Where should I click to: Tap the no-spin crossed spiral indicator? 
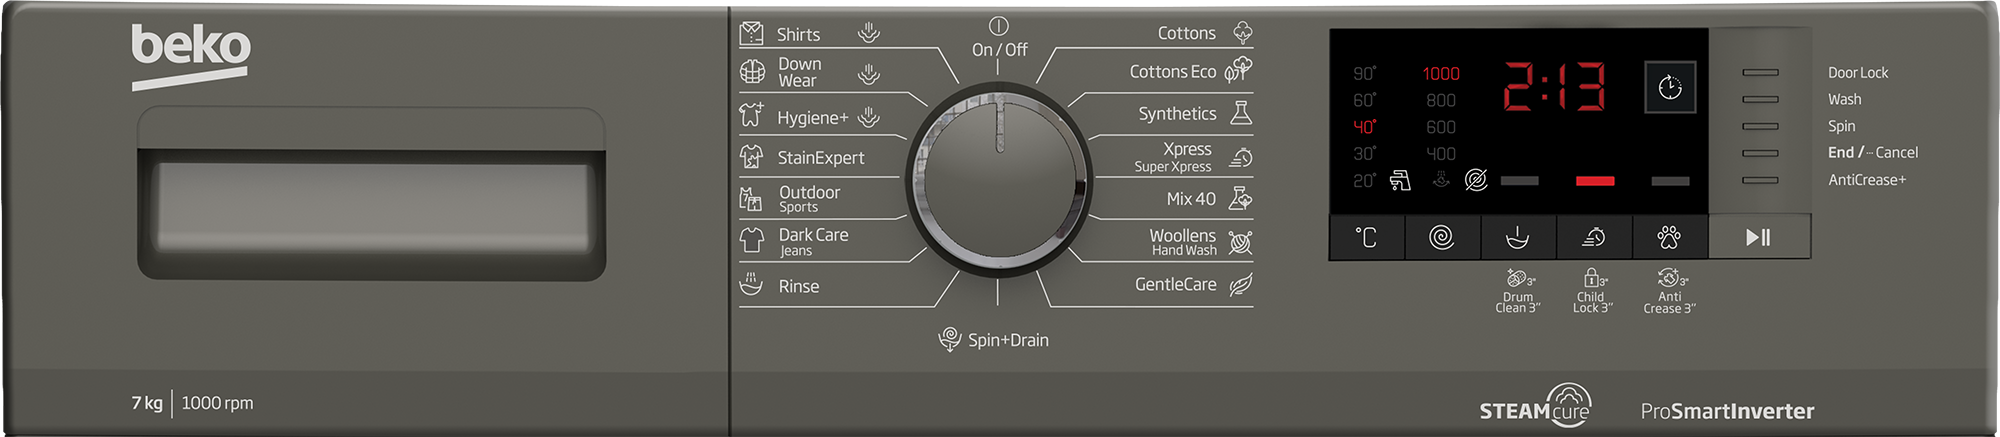pyautogui.click(x=1476, y=180)
